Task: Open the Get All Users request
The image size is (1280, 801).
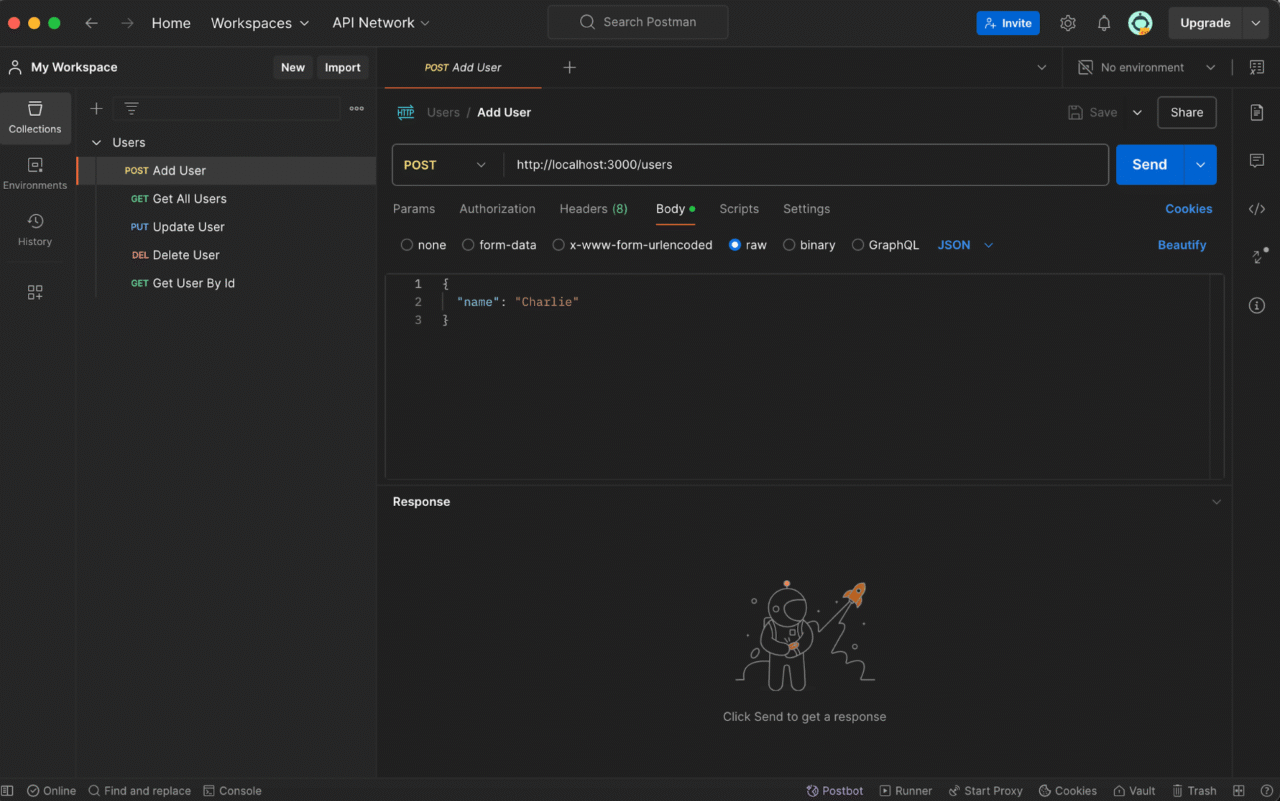Action: point(226,199)
